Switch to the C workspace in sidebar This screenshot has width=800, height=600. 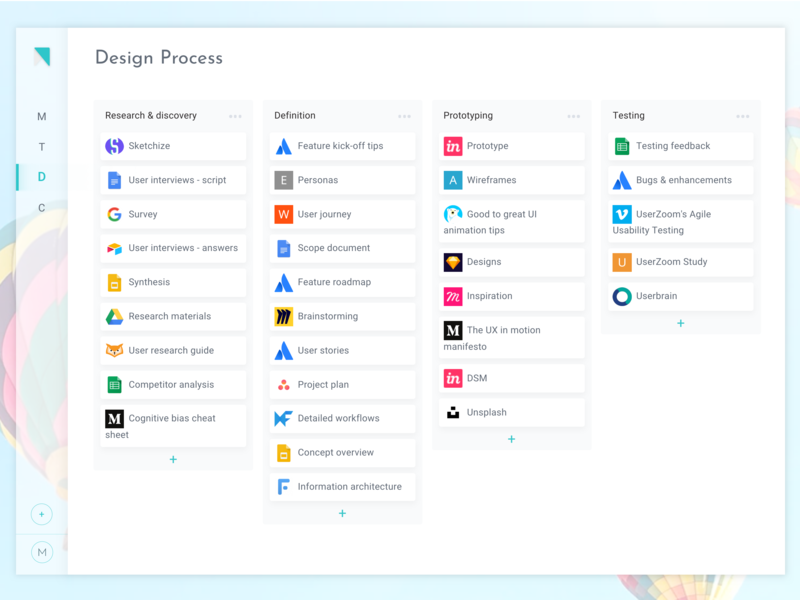tap(42, 208)
